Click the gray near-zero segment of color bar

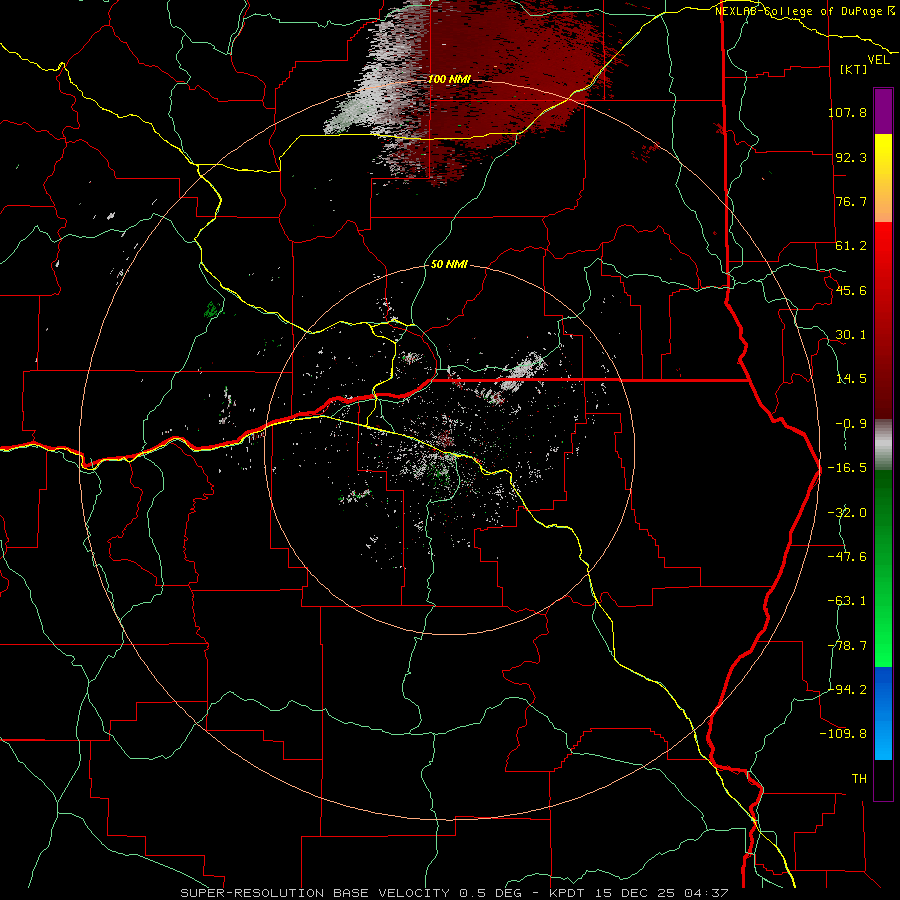pyautogui.click(x=883, y=445)
